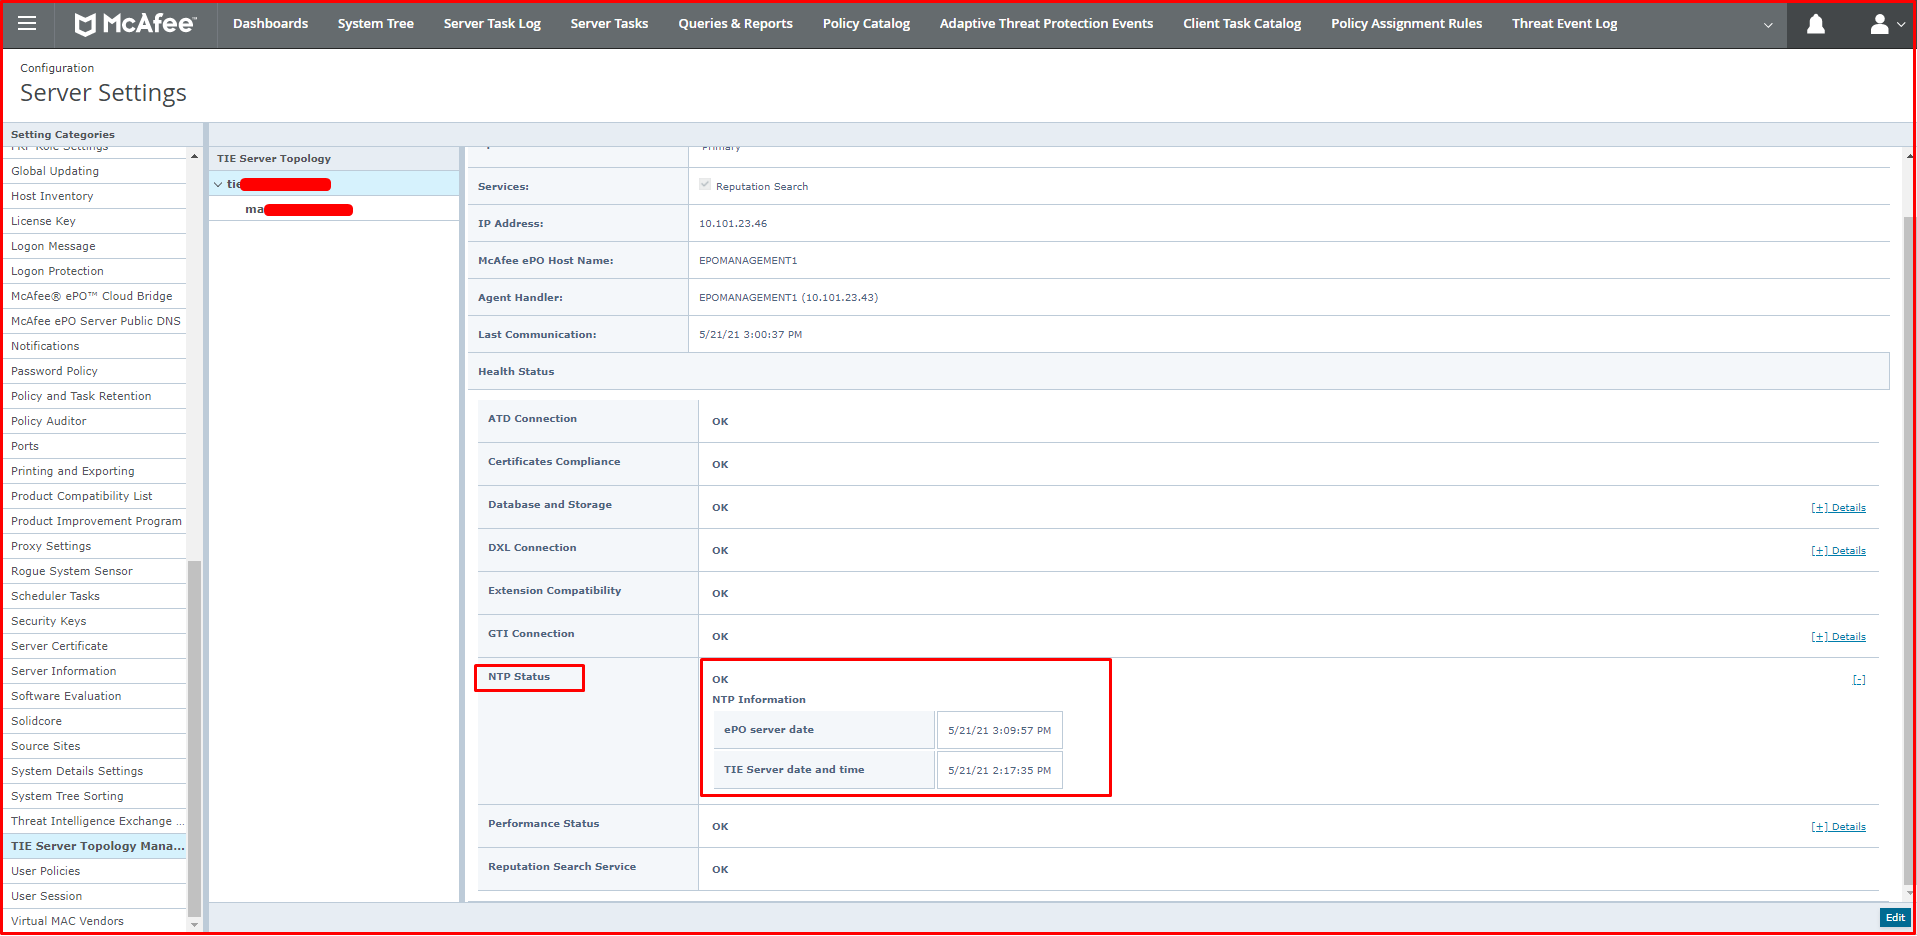Click the details pane vertical scrollbar
The image size is (1917, 936).
(x=1909, y=550)
